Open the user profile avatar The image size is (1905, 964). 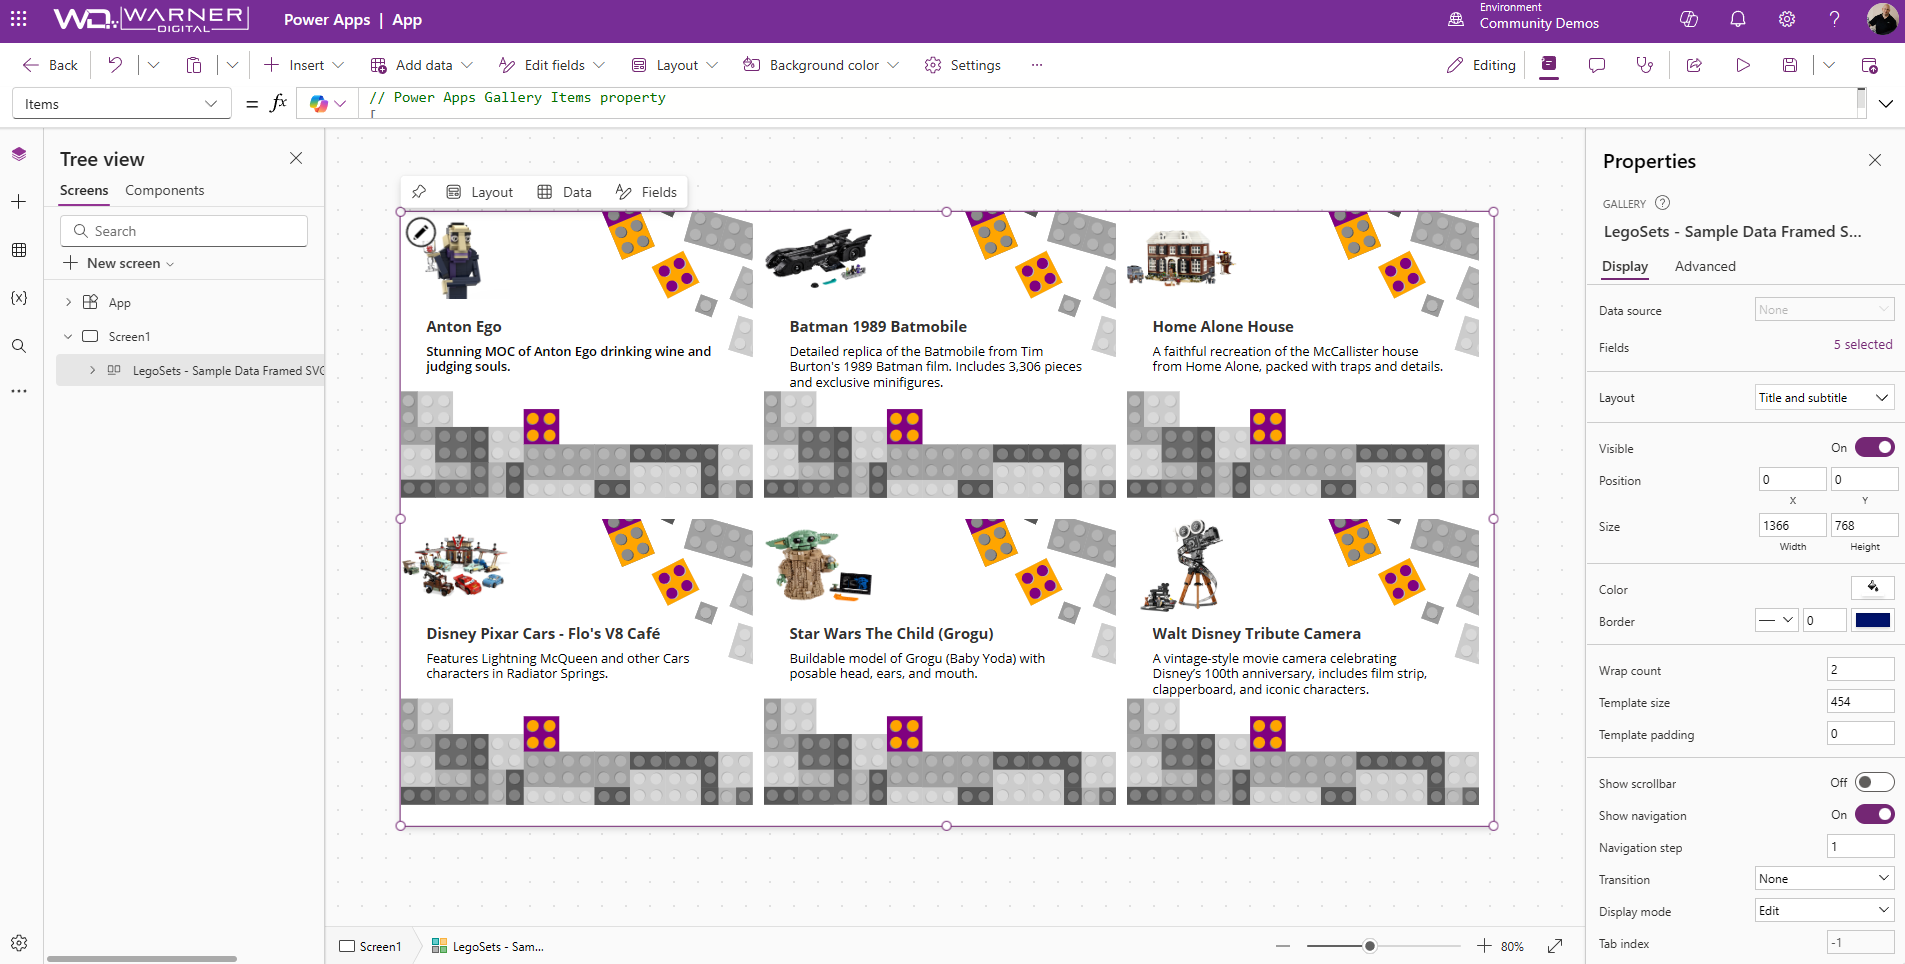point(1882,19)
